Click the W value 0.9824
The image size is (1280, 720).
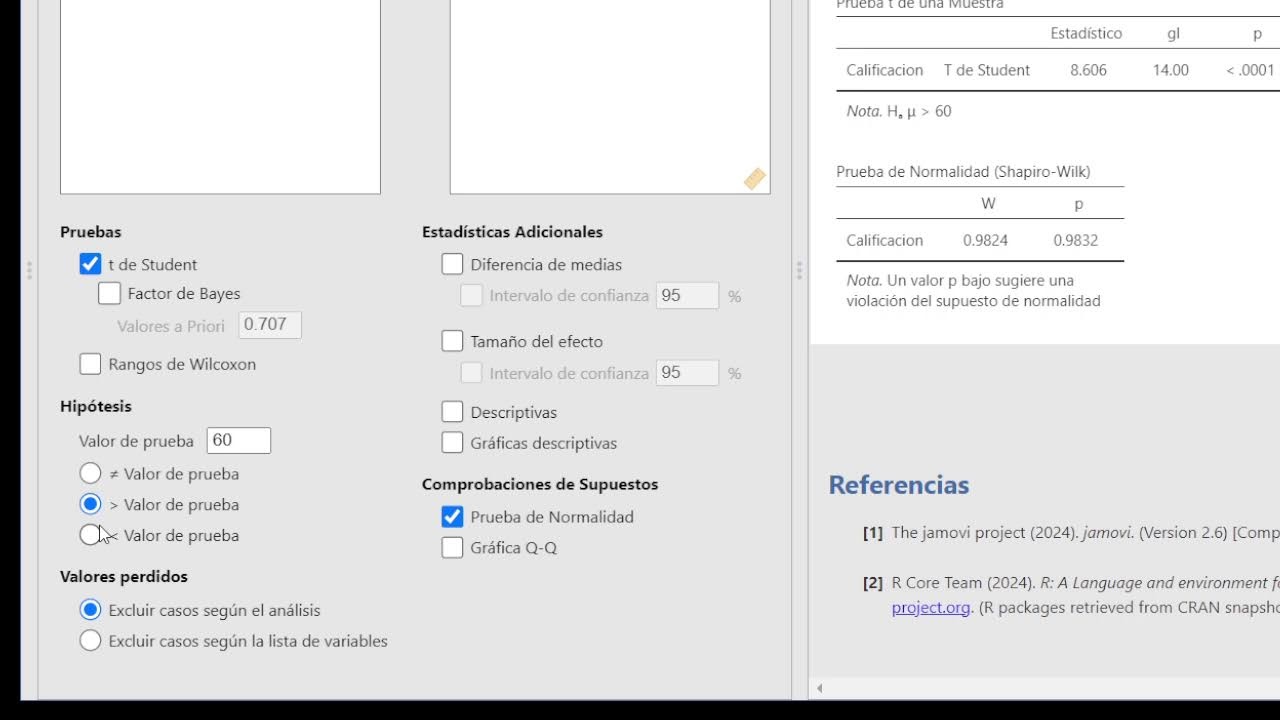pos(985,240)
